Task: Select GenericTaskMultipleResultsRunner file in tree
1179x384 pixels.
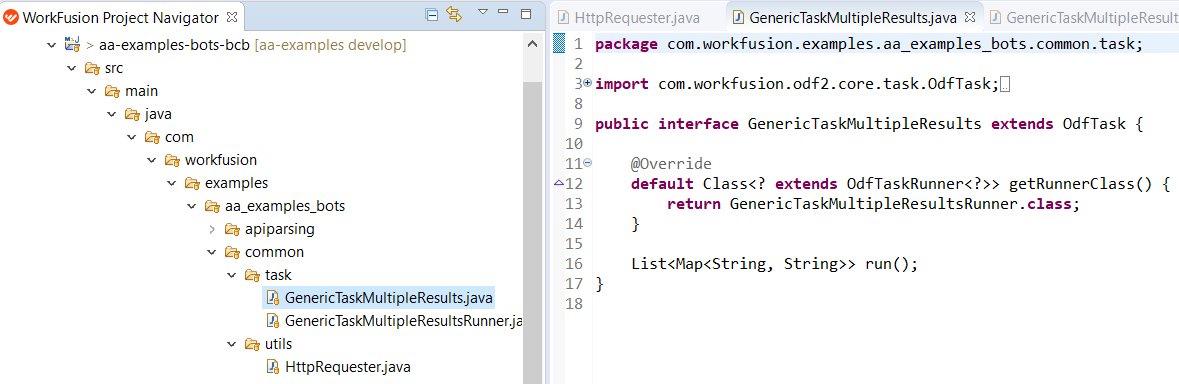Action: coord(403,322)
